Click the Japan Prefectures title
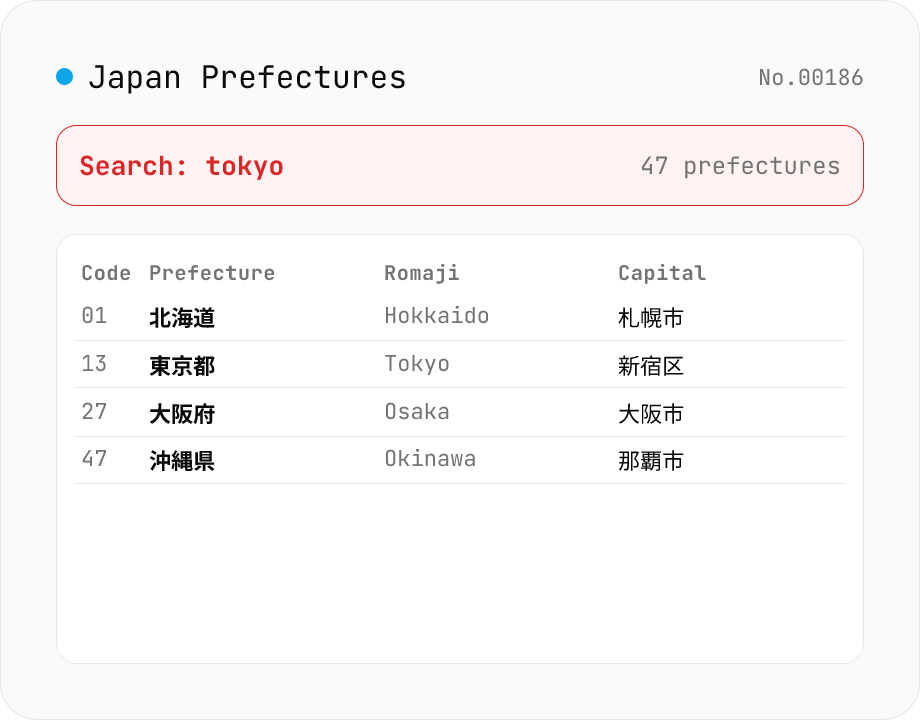Screen dimensions: 920x720 point(247,77)
